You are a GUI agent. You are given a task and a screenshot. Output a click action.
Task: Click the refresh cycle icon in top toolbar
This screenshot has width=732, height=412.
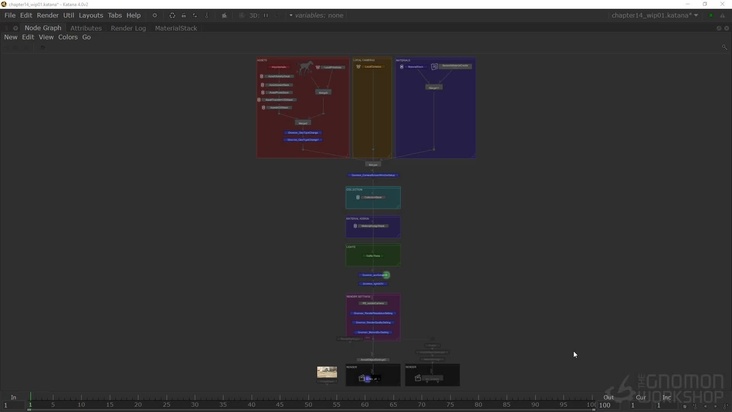[x=172, y=15]
